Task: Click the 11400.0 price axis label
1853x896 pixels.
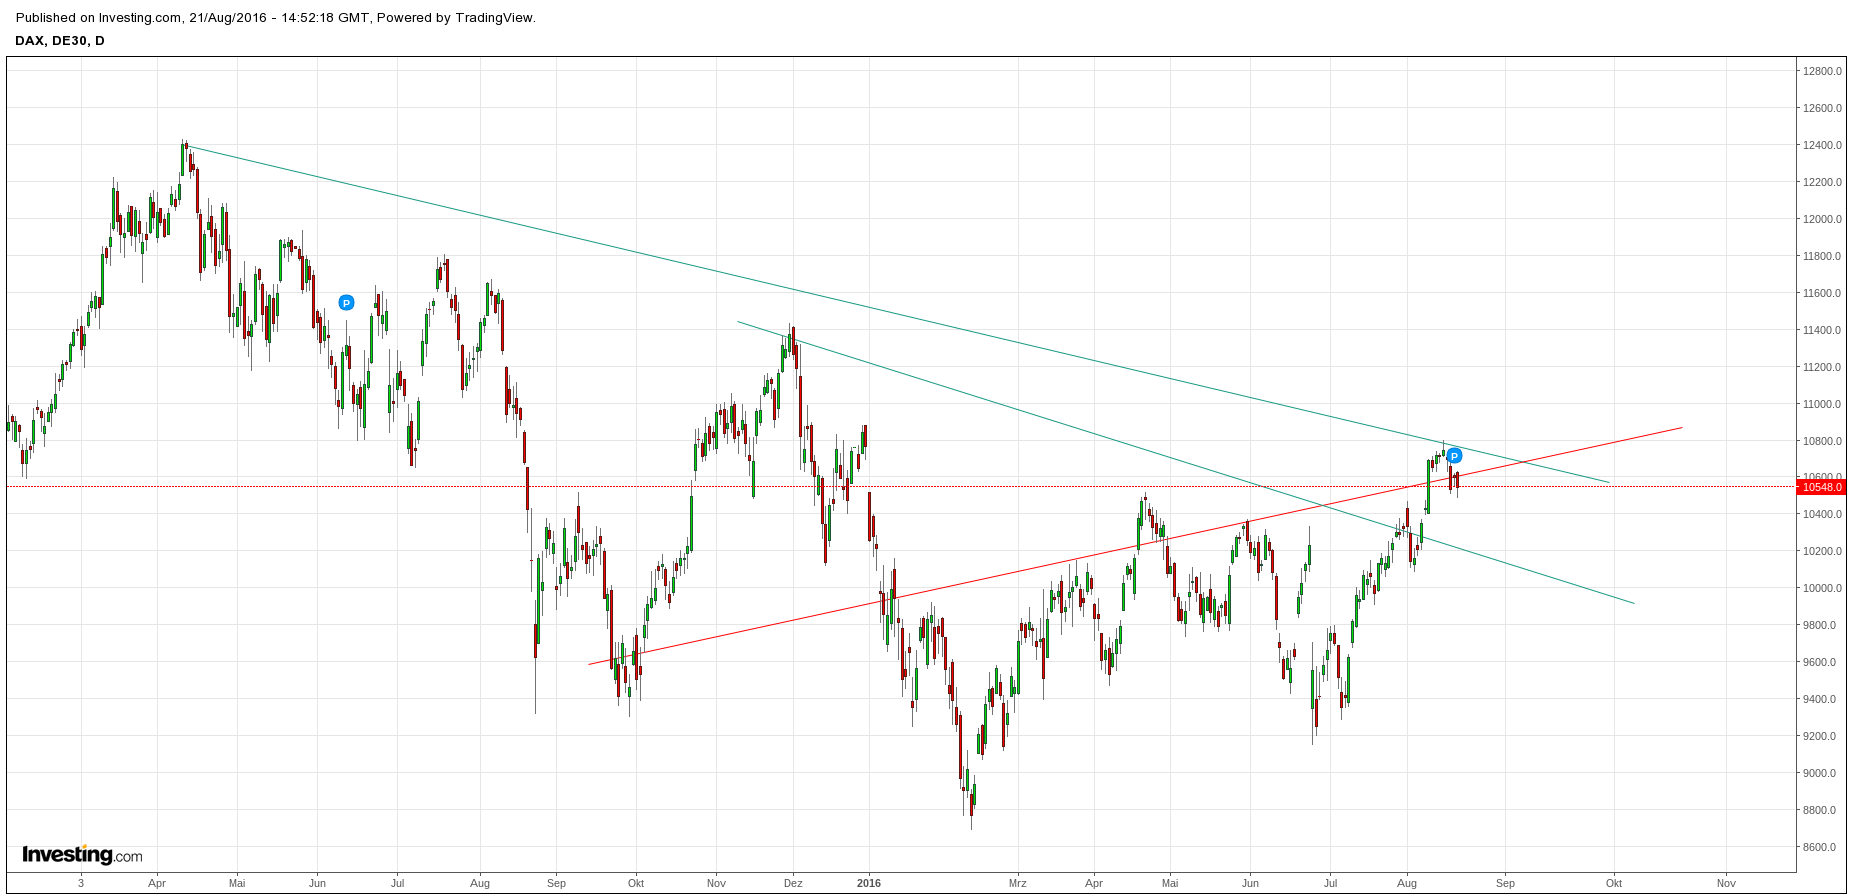Action: pyautogui.click(x=1822, y=330)
